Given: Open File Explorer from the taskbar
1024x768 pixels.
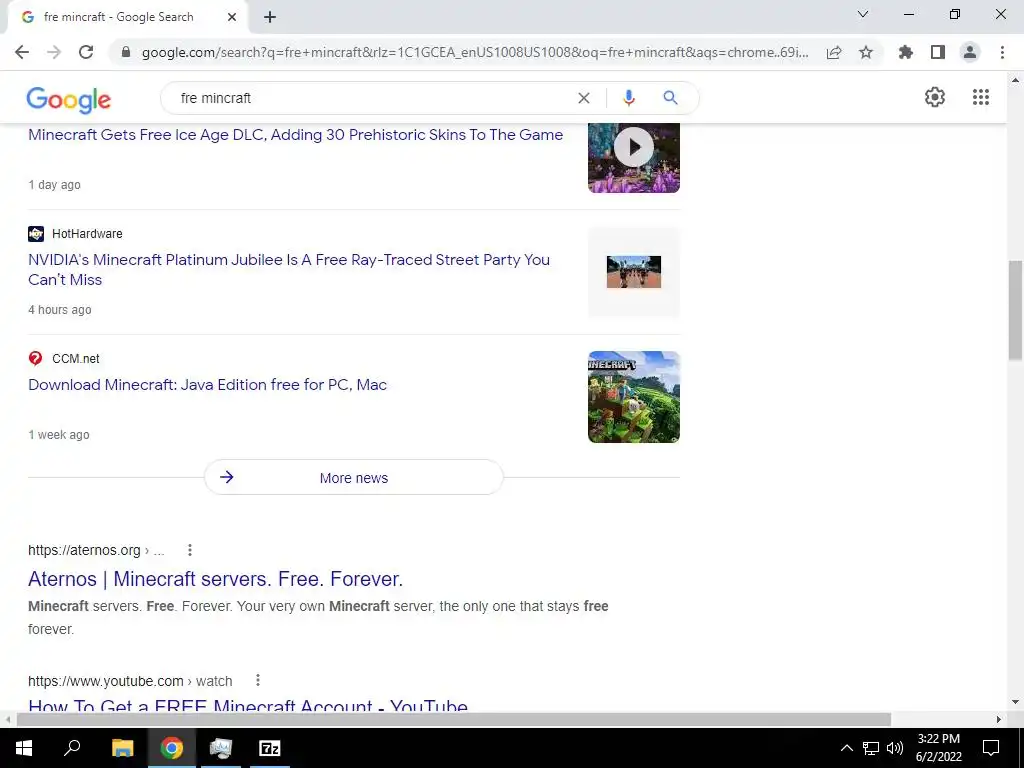Looking at the screenshot, I should point(122,748).
